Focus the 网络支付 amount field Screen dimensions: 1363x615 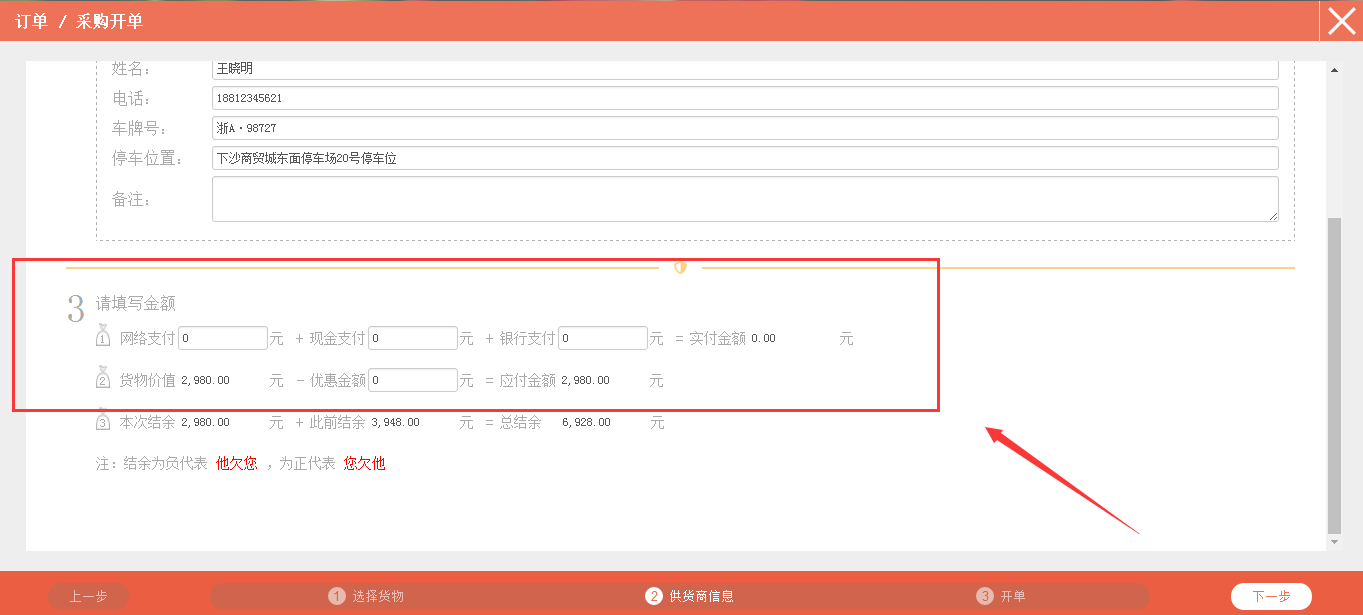[x=223, y=338]
